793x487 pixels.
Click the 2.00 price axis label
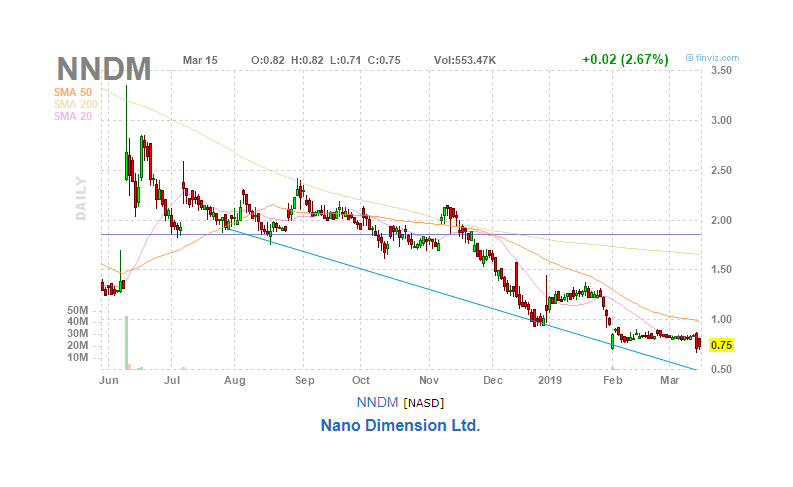721,220
